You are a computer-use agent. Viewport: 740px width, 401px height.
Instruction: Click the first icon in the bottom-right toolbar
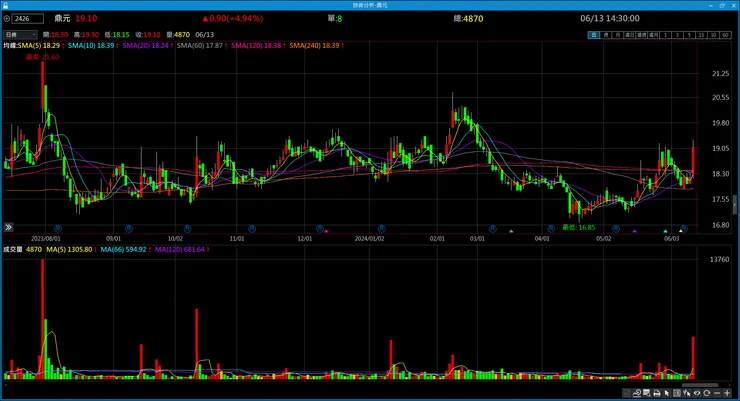tap(627, 393)
